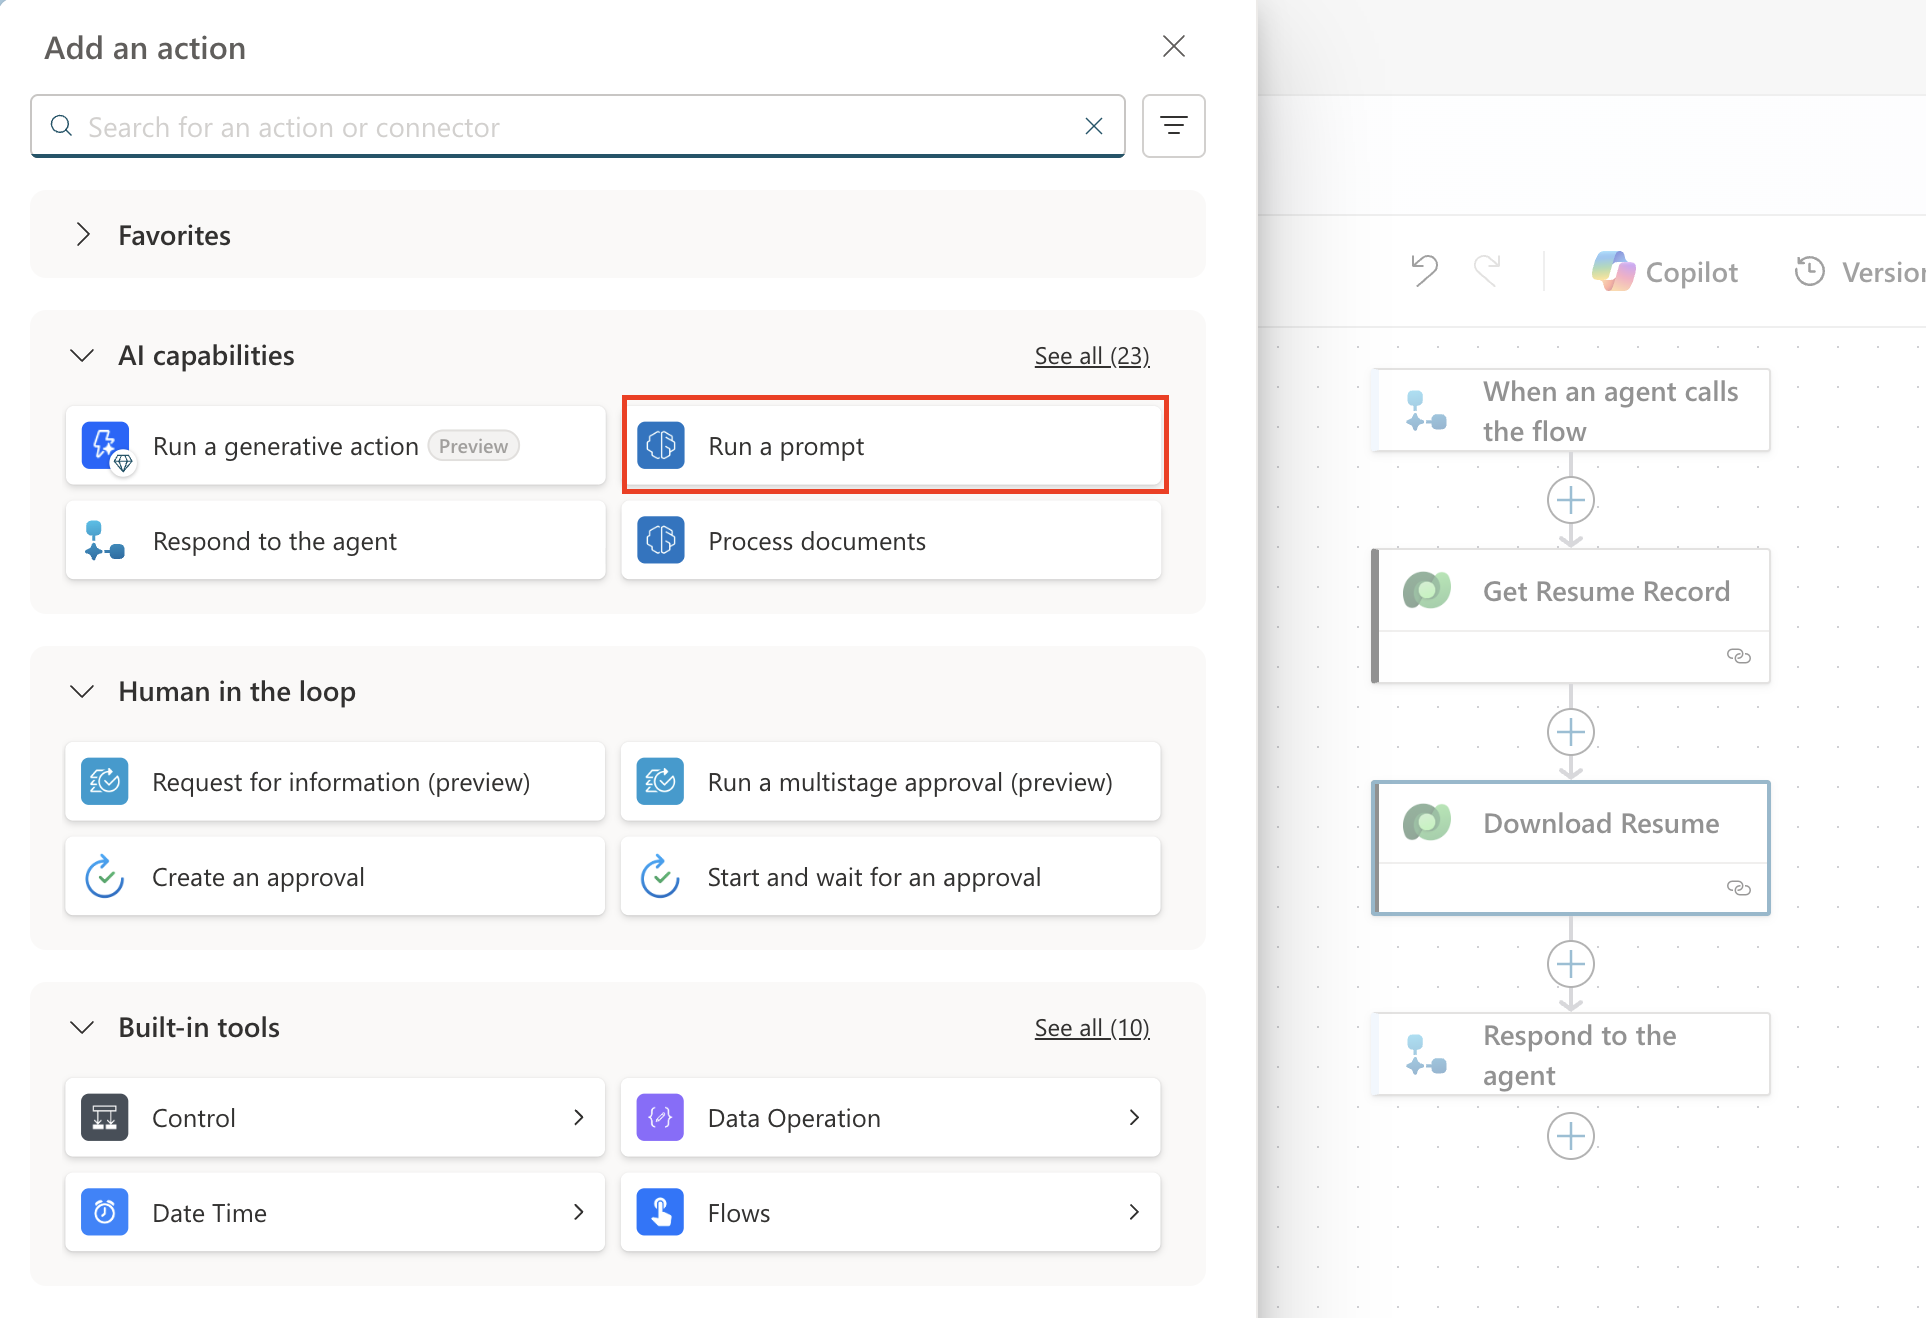1926x1318 pixels.
Task: Select Run a multistage approval action
Action: [x=890, y=782]
